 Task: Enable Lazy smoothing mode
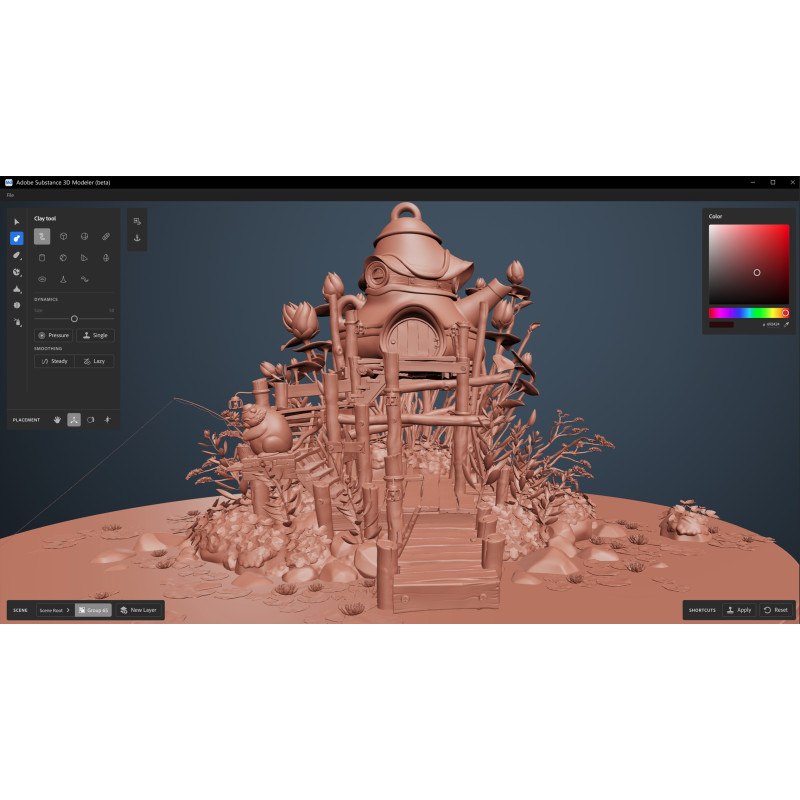coord(95,361)
